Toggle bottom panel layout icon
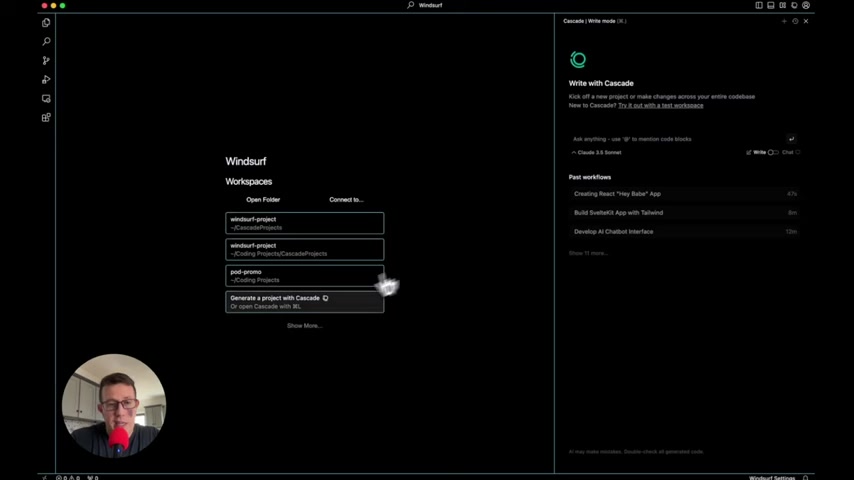This screenshot has width=854, height=480. pos(771,5)
